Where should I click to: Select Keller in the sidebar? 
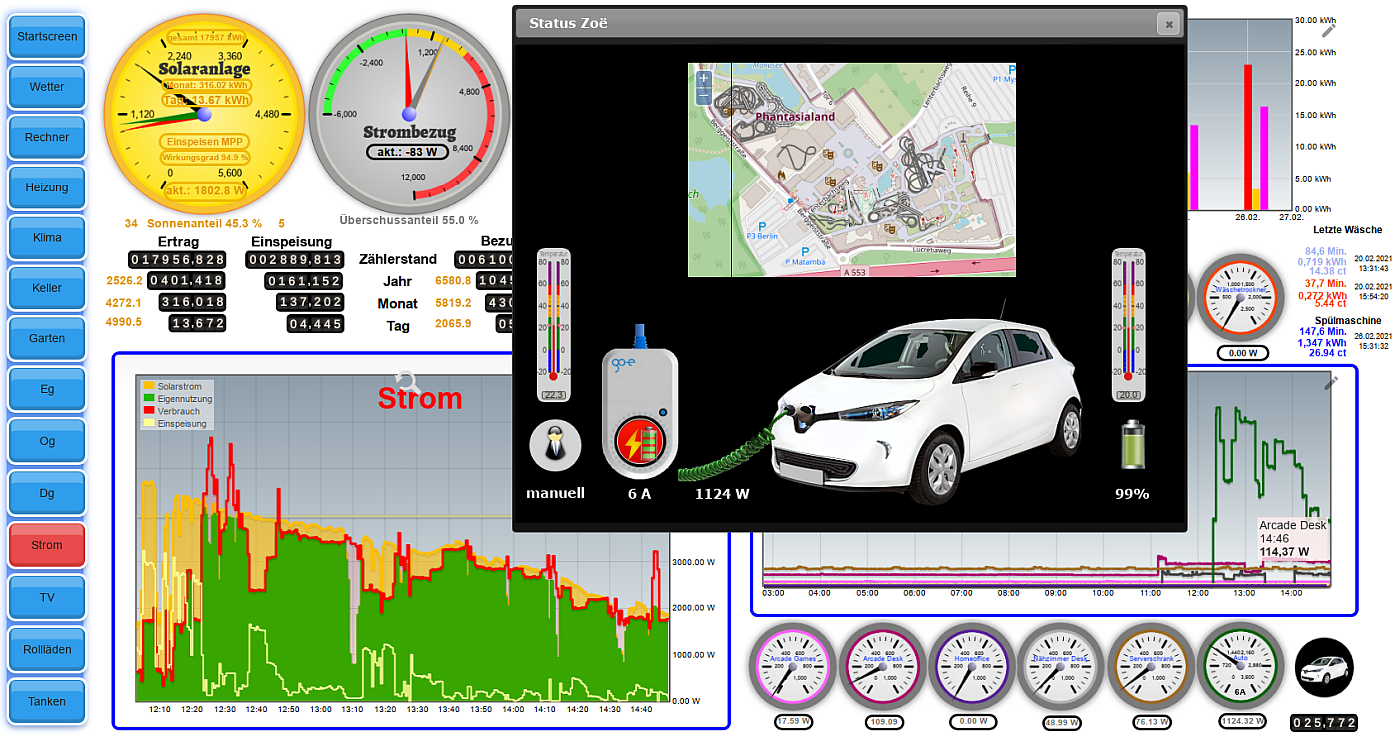tap(47, 288)
